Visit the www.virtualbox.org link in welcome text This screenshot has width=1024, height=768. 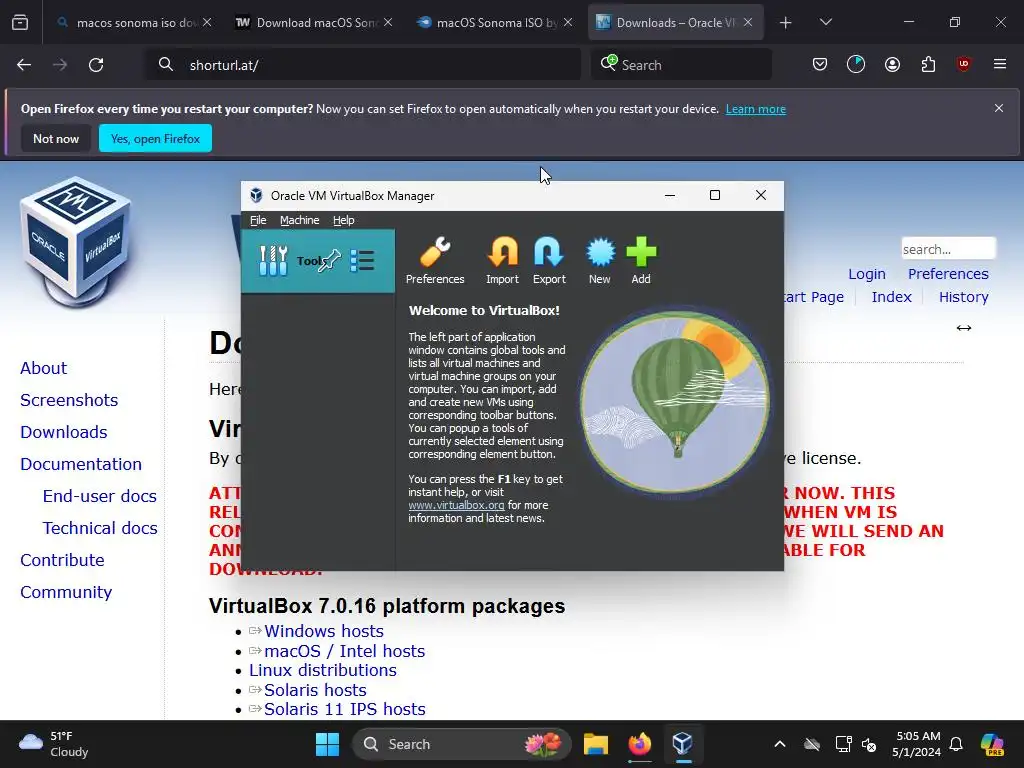tap(456, 505)
